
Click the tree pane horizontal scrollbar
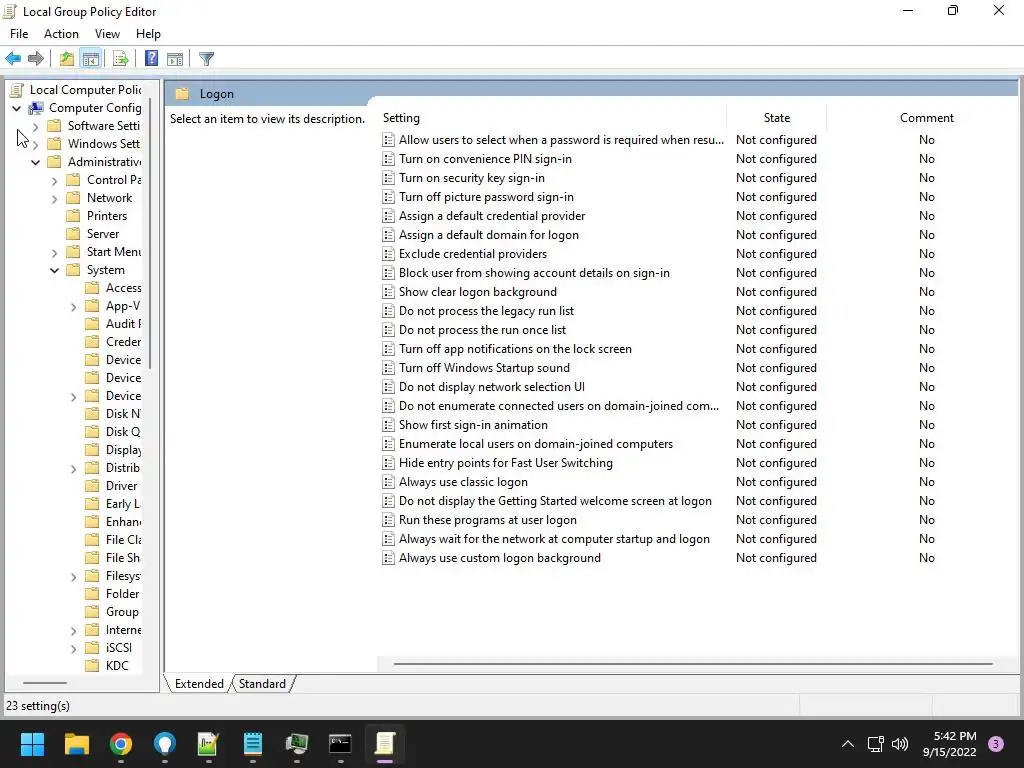44,682
